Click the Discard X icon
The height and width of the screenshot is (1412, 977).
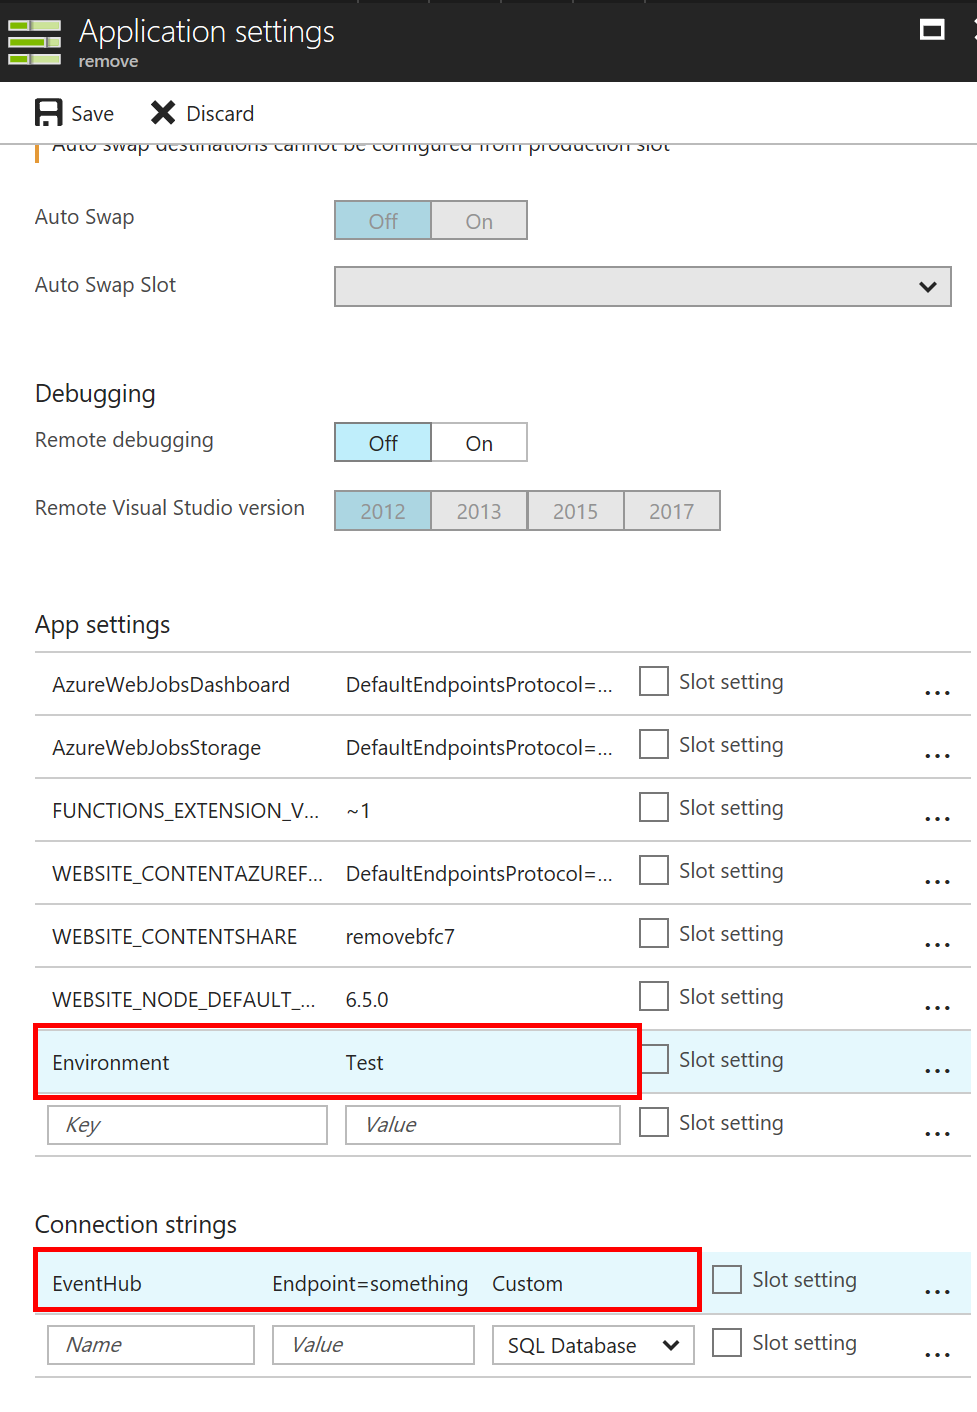click(x=162, y=112)
